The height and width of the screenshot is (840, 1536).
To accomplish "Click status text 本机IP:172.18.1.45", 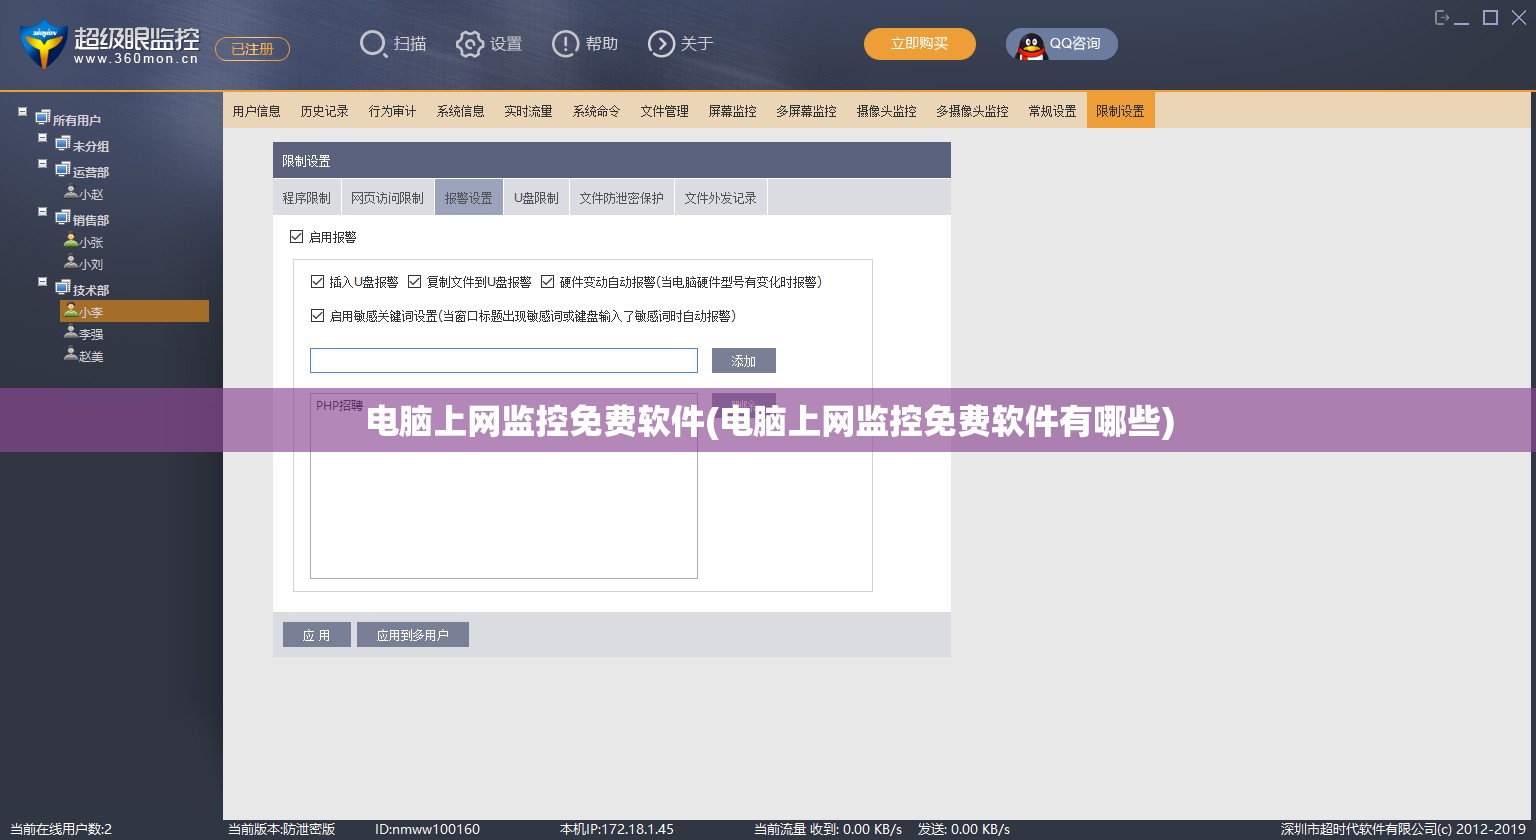I will pos(617,829).
